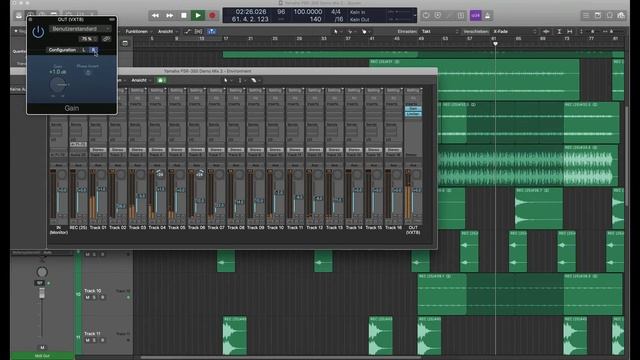Open the Funktionen menu in the tracks area
The image size is (640, 360).
[138, 31]
